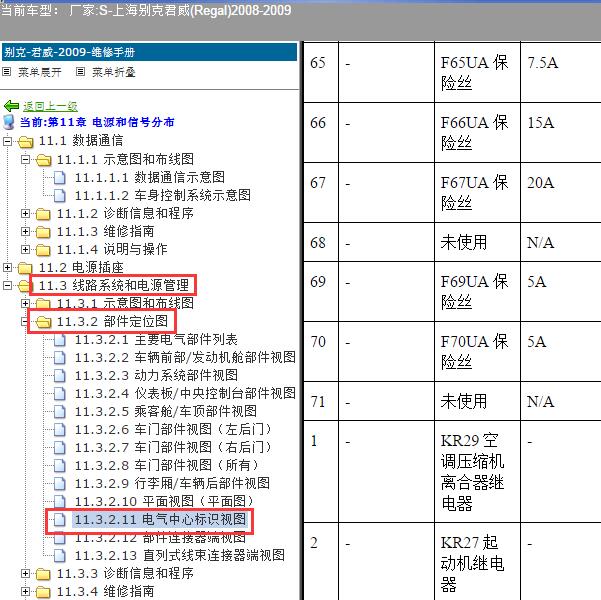Viewport: 601px width, 600px height.
Task: Click the folder icon of 11.1.1 示意图和布线图
Action: [43, 159]
